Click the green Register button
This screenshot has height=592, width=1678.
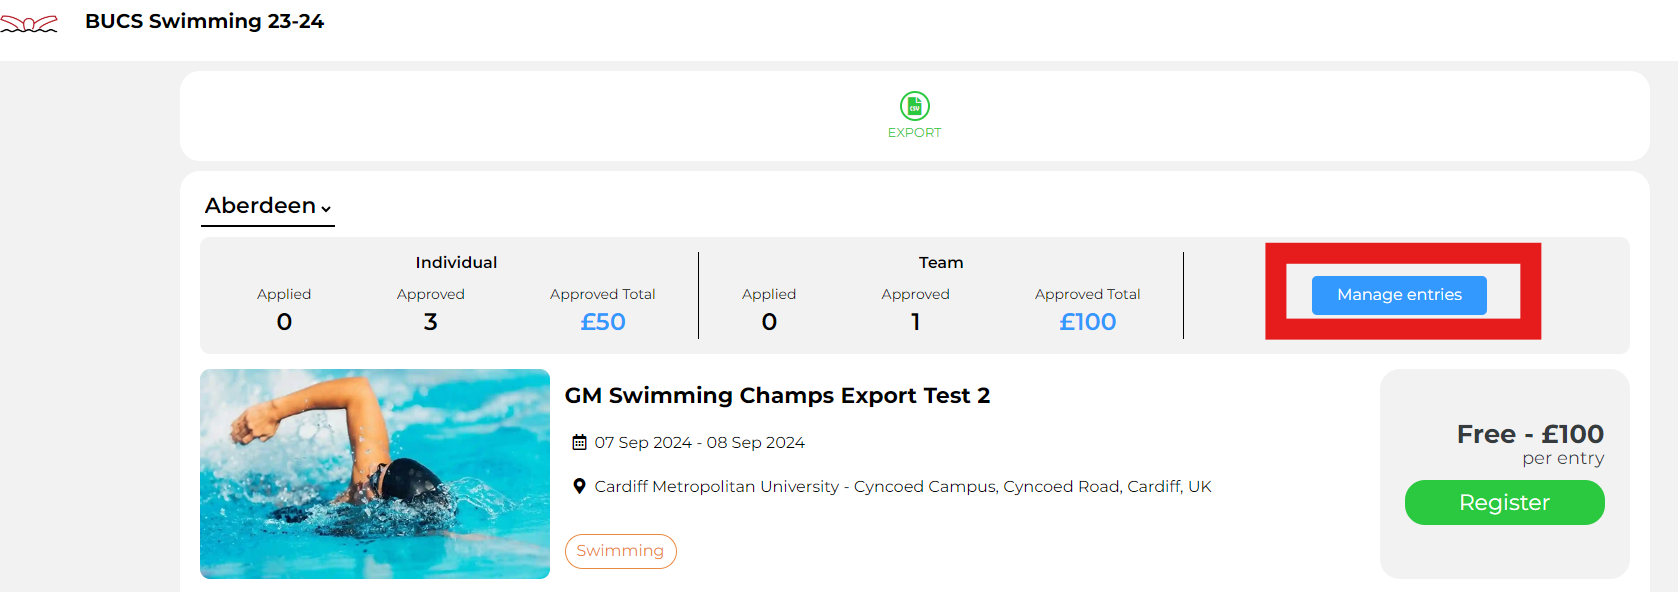(x=1504, y=502)
